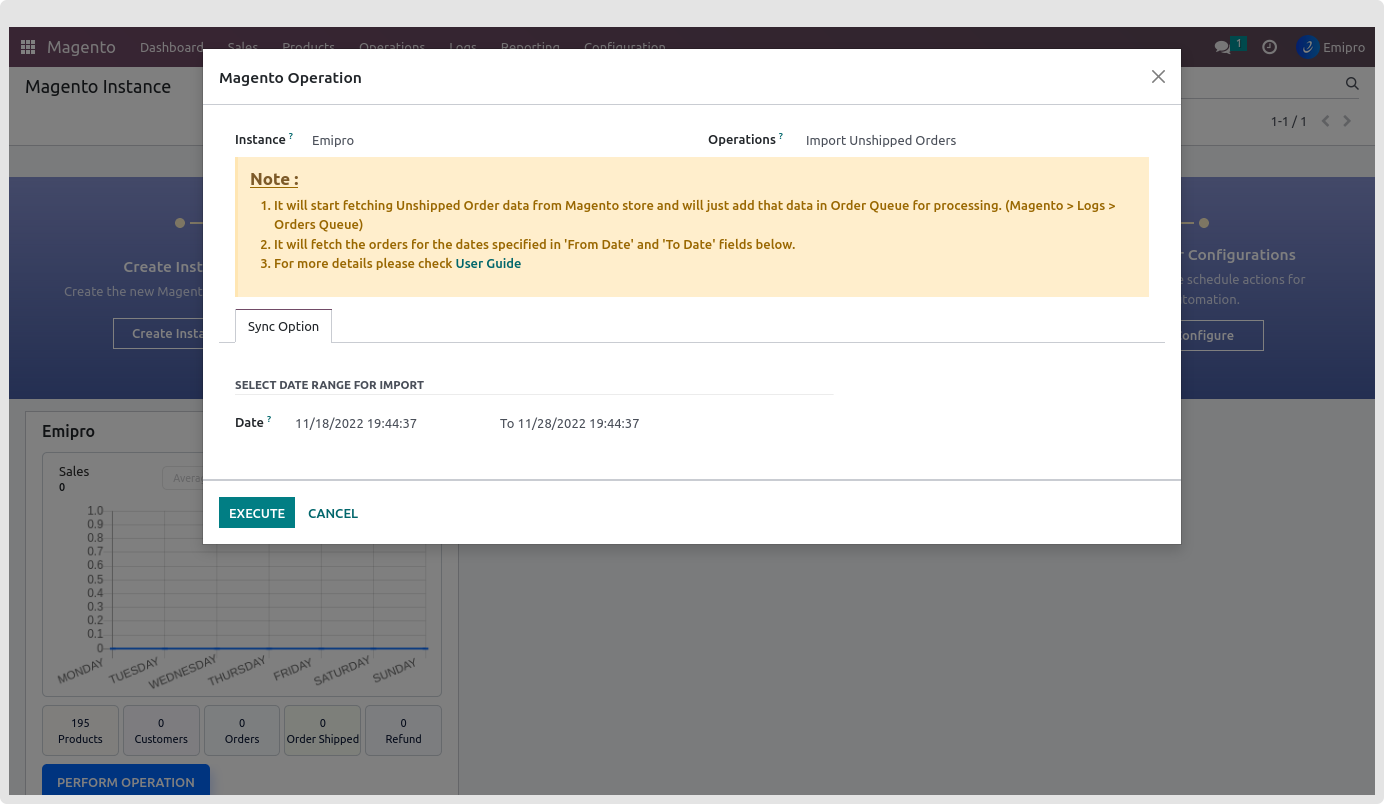Open the apps grid menu icon

[x=28, y=47]
